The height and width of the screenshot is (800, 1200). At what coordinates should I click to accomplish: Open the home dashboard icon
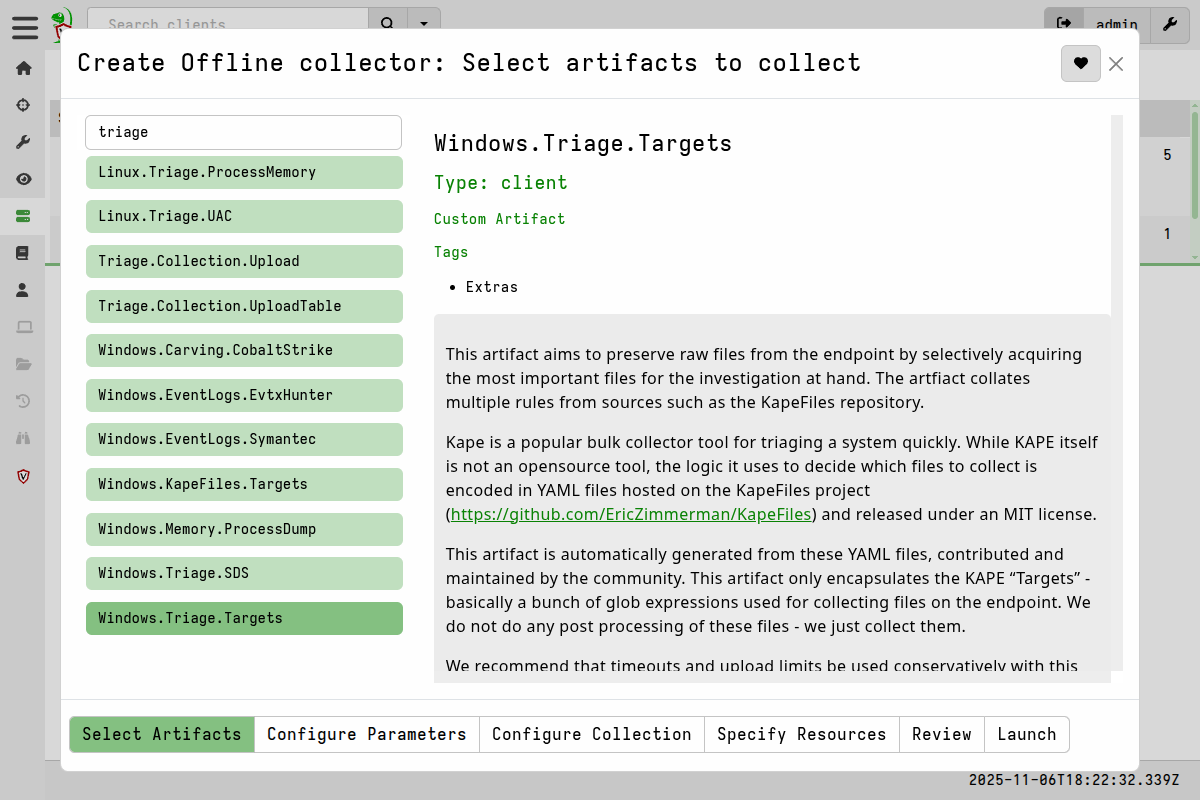[23, 67]
